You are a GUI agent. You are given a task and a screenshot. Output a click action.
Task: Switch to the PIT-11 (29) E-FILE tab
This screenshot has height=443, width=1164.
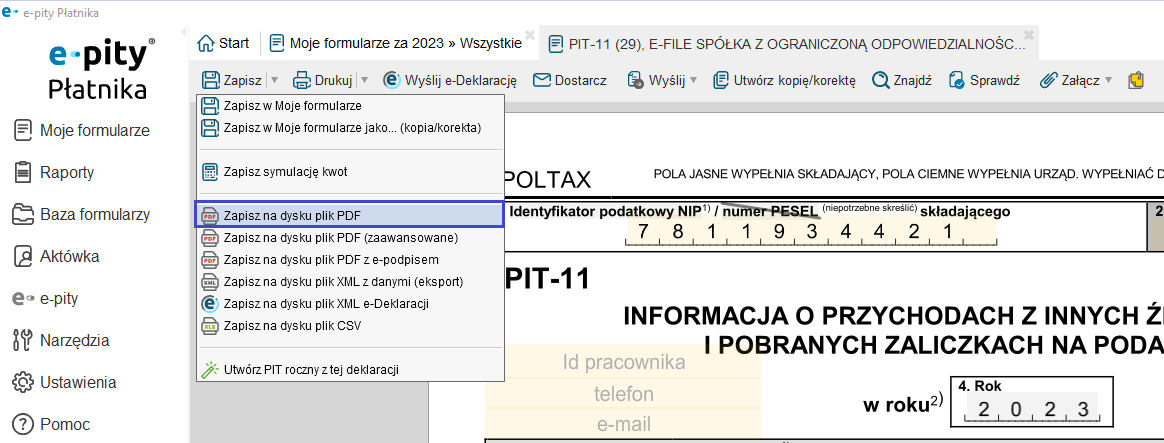tap(787, 44)
